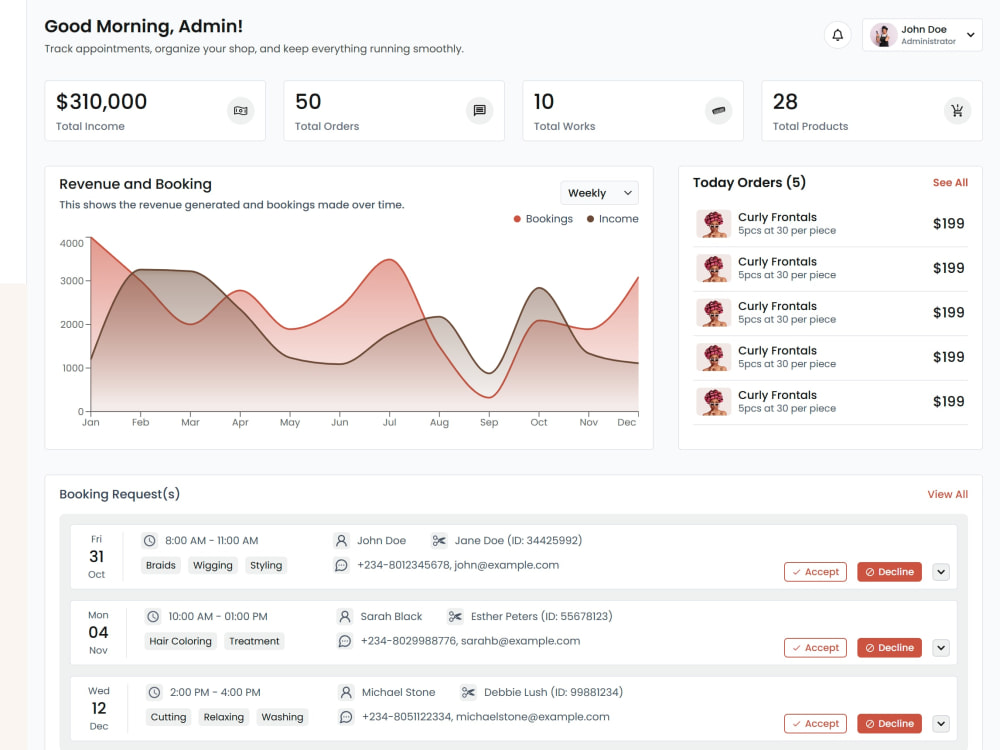This screenshot has width=1000, height=750.
Task: Toggle the Bookings legend dot
Action: pyautogui.click(x=517, y=219)
